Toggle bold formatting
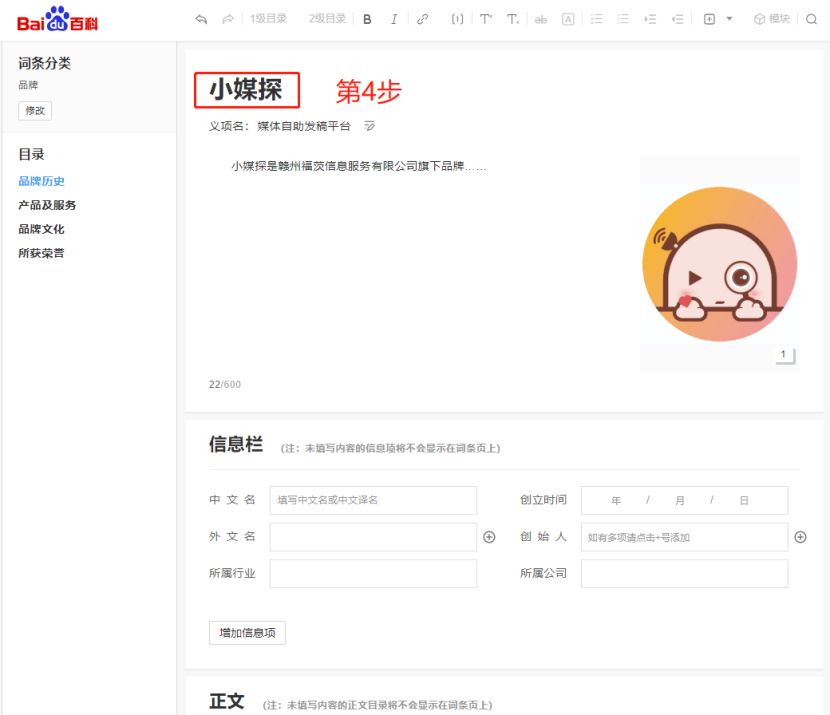 pyautogui.click(x=367, y=20)
